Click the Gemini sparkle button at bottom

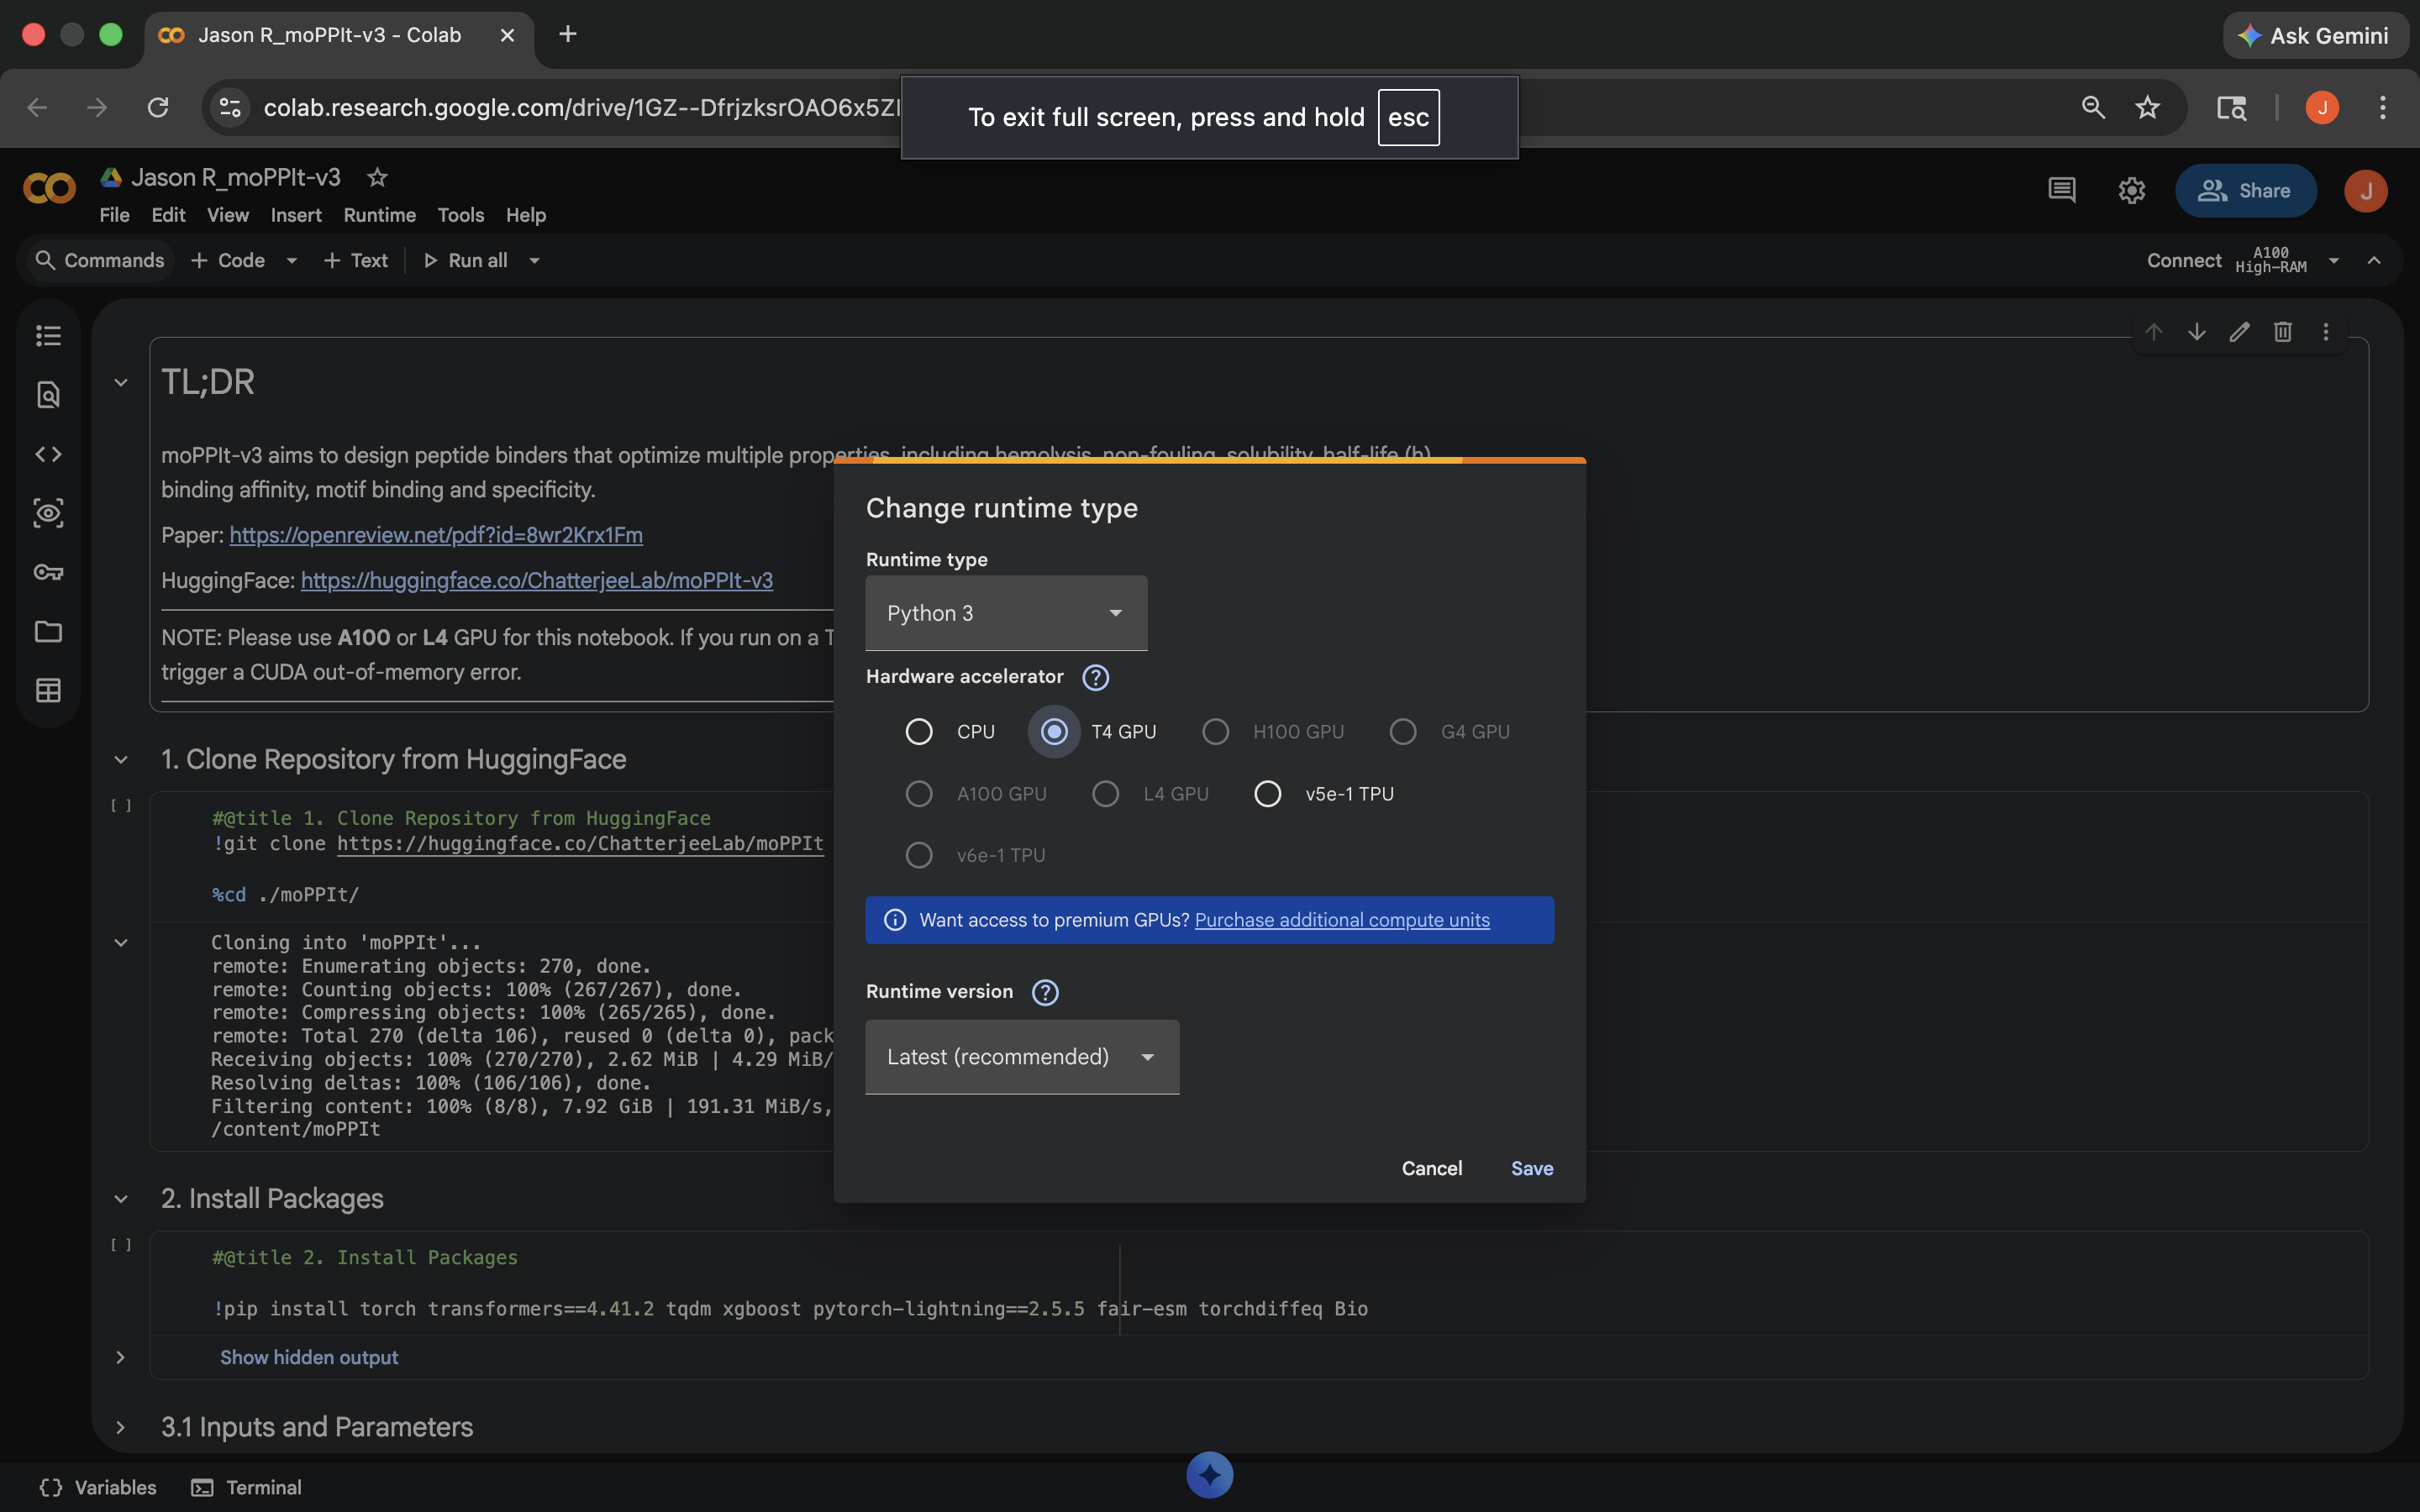click(1210, 1475)
